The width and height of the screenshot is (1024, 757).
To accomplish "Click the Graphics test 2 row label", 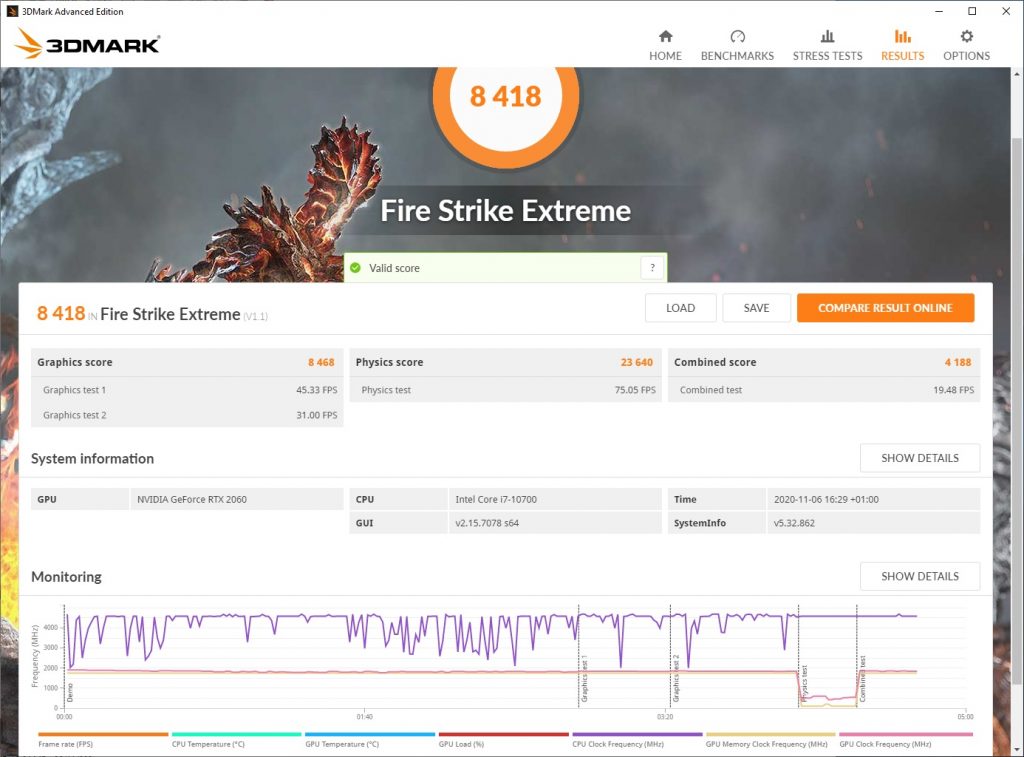I will 74,415.
